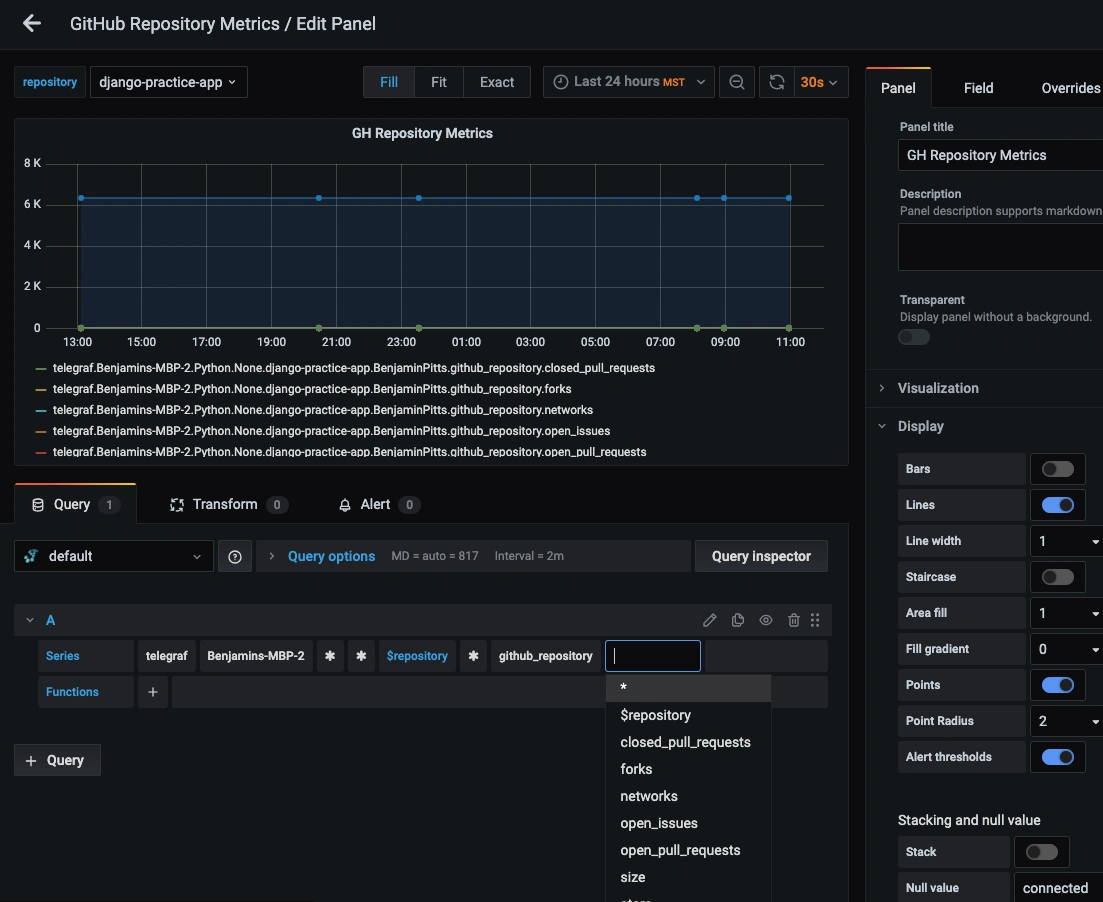Refresh the dashboard with the refresh icon
Image resolution: width=1103 pixels, height=902 pixels.
tap(777, 82)
